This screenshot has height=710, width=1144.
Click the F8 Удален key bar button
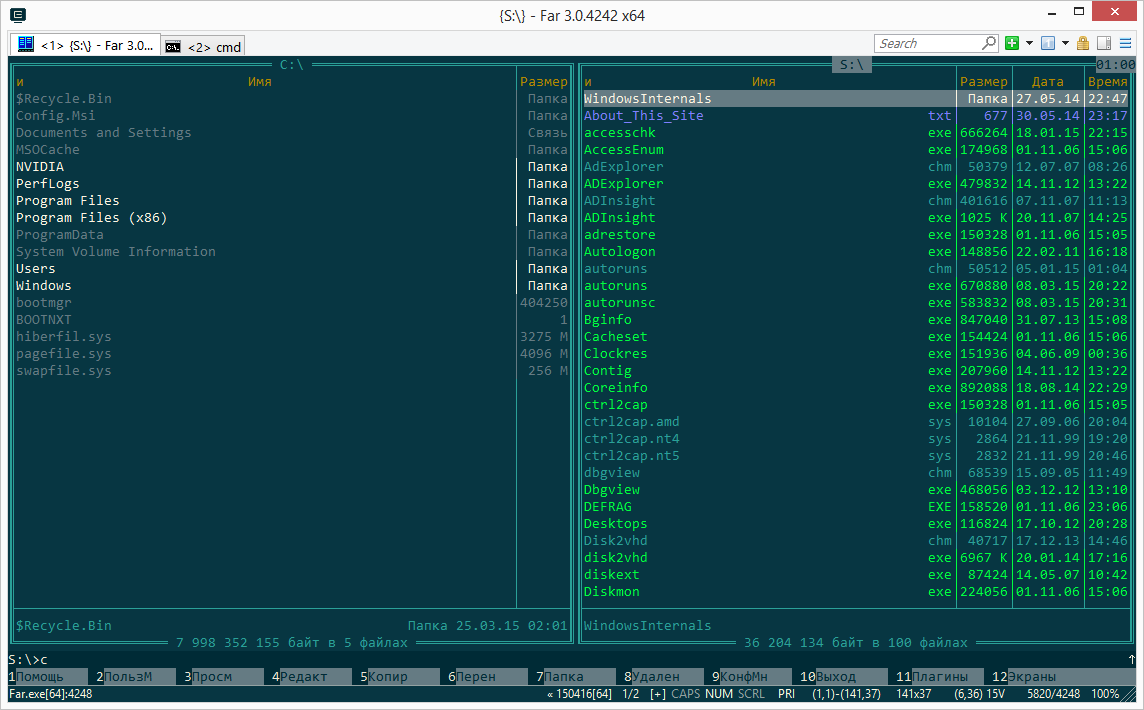tap(663, 676)
